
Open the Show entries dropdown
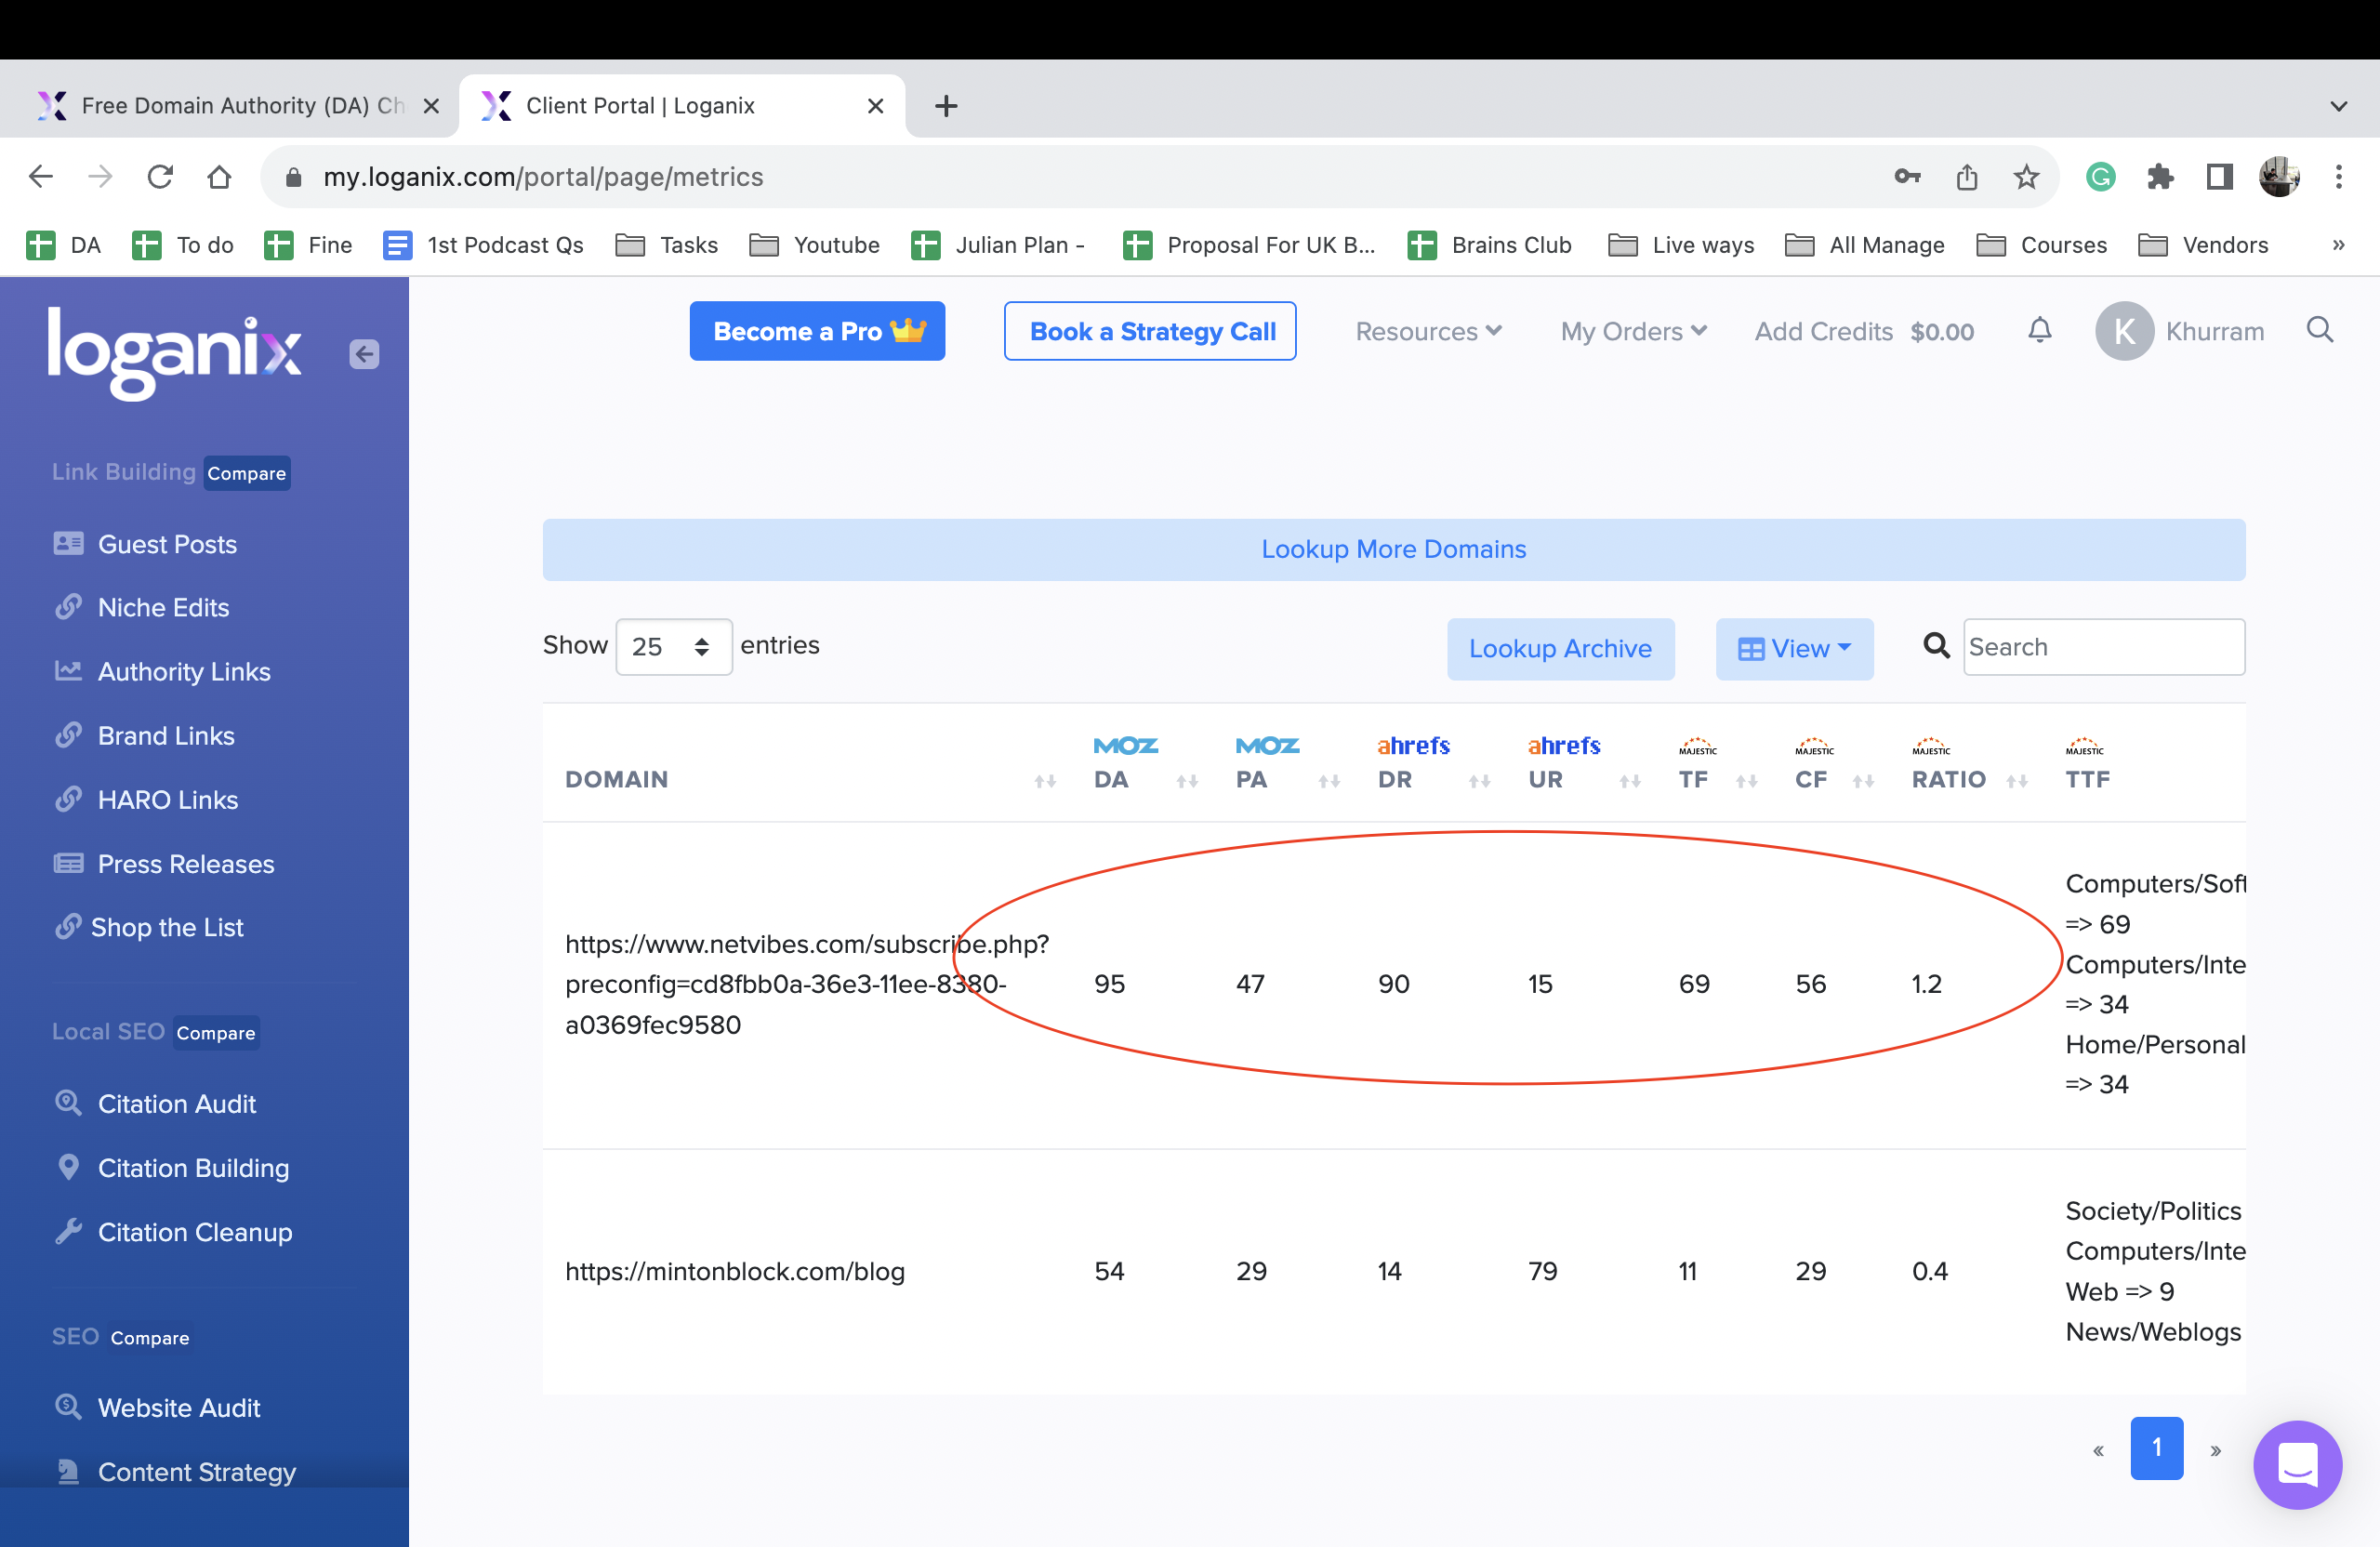tap(673, 647)
